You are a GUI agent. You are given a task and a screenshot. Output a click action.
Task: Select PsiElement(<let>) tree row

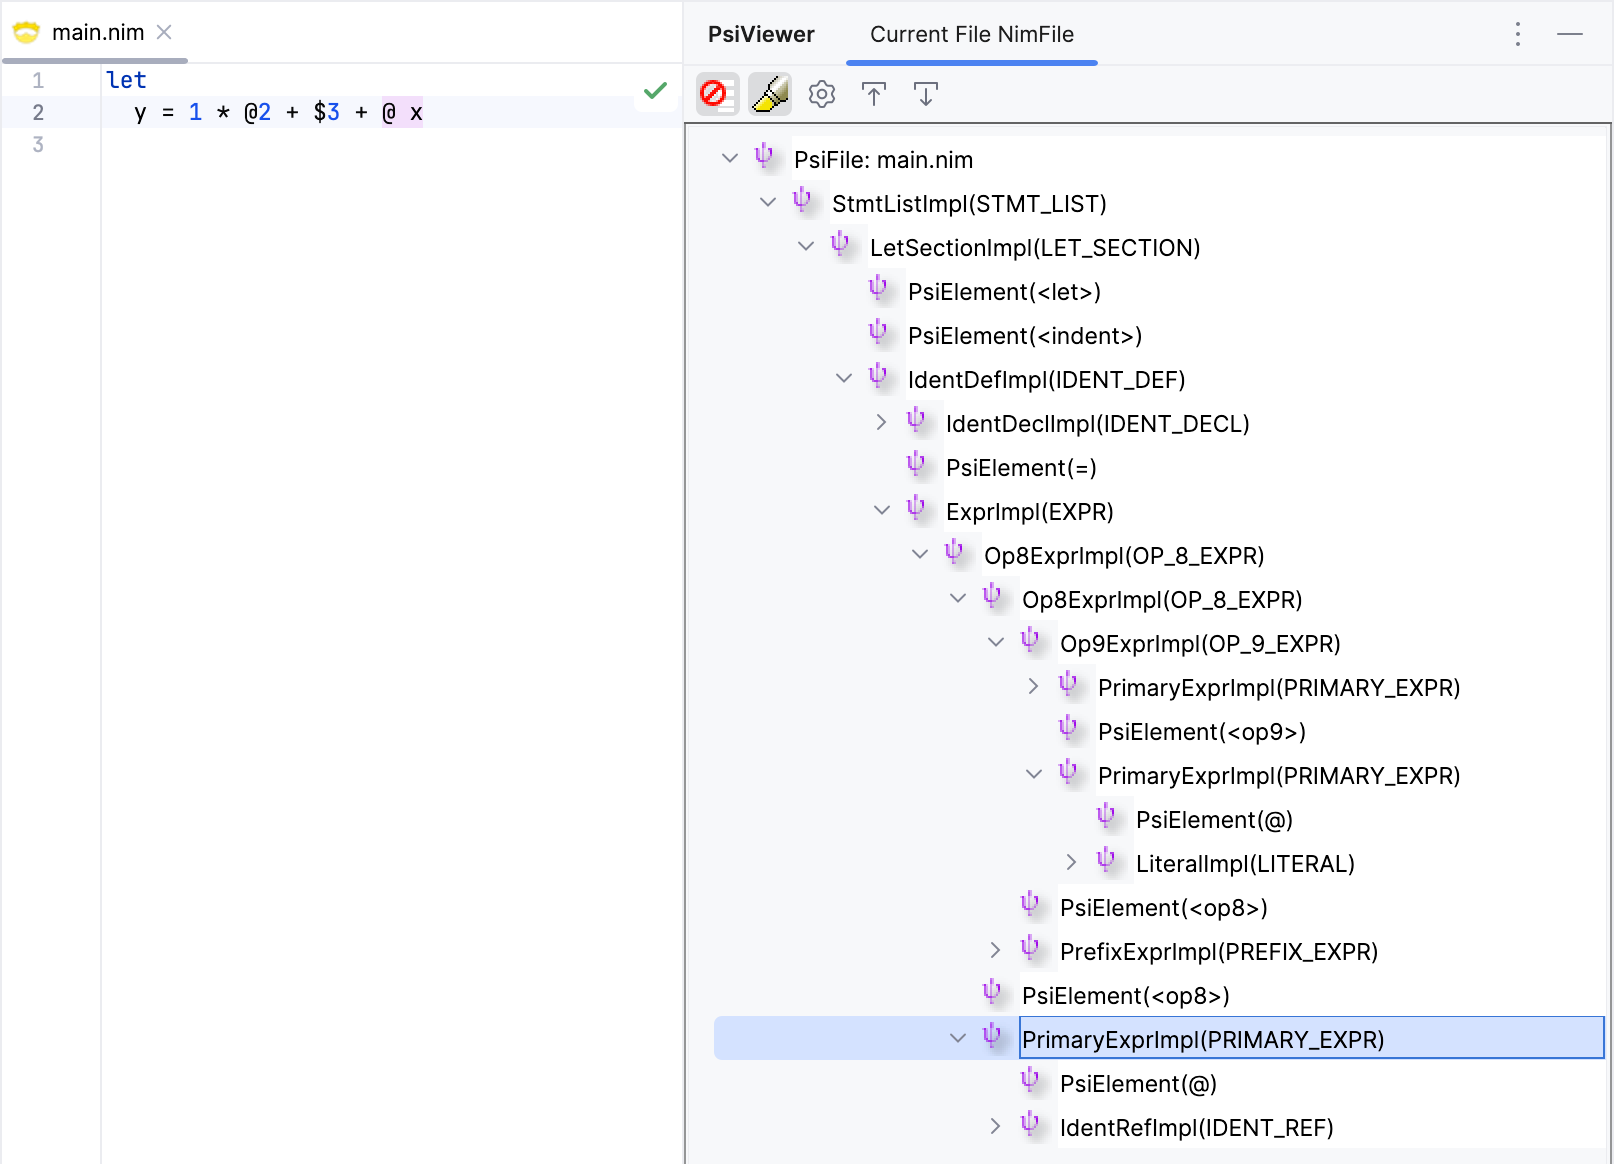tap(1004, 292)
